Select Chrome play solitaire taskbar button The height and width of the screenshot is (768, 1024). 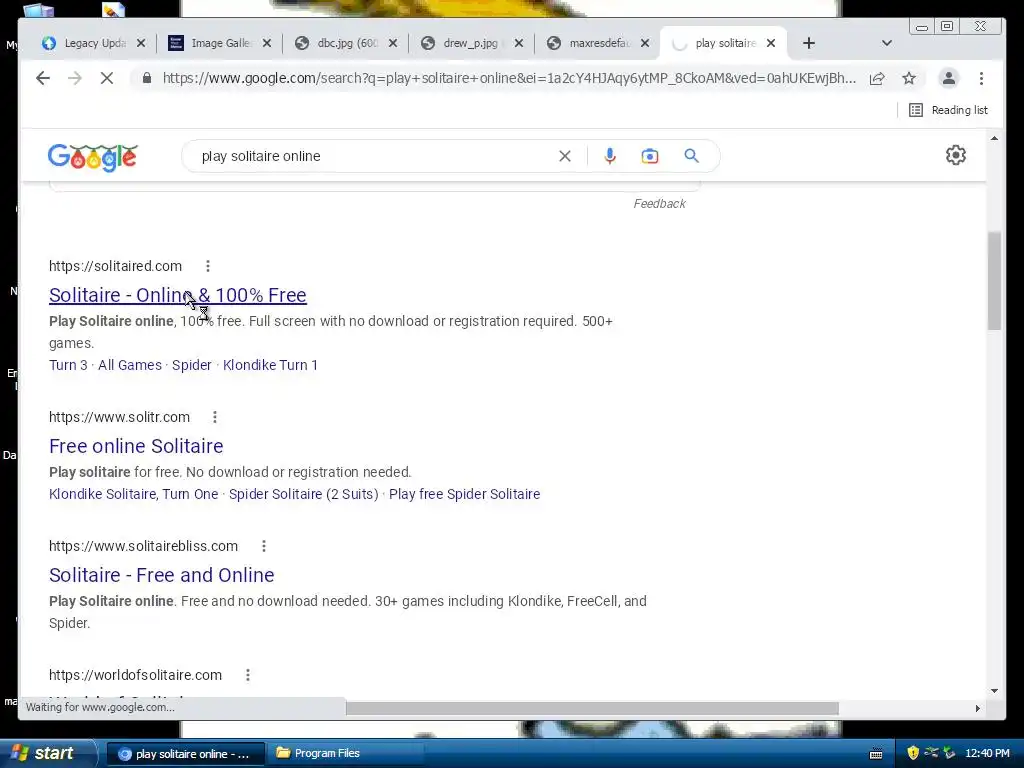click(x=185, y=754)
